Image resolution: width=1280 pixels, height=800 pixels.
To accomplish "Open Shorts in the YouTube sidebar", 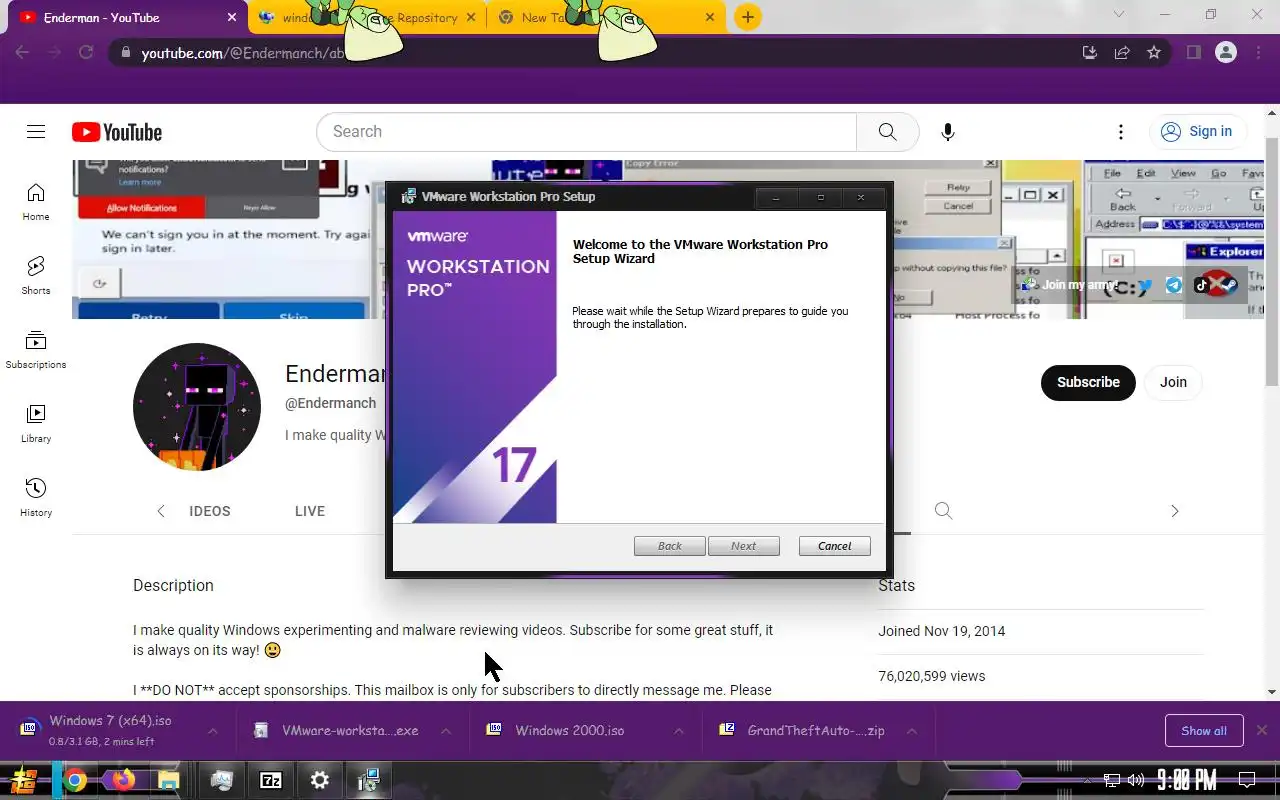I will click(x=36, y=275).
